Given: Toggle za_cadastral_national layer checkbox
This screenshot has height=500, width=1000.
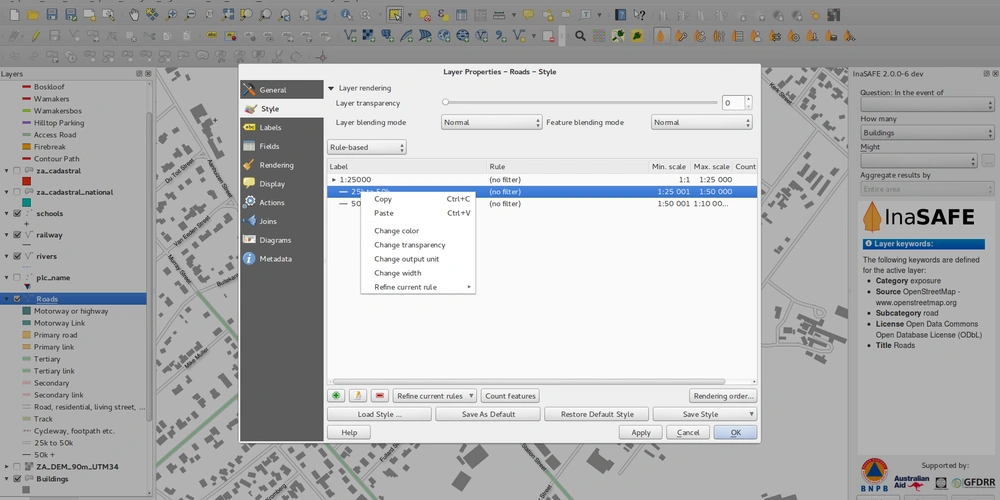Looking at the screenshot, I should pos(17,192).
